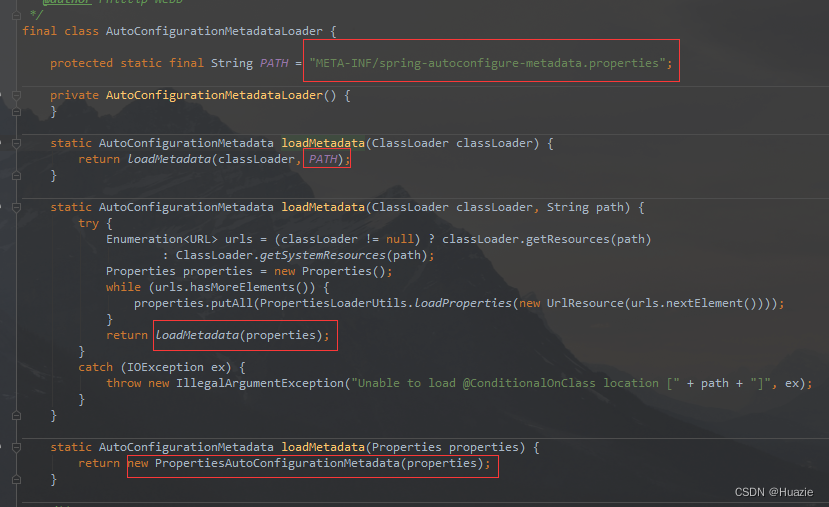829x507 pixels.
Task: Click the loadProperties static method call
Action: [463, 303]
